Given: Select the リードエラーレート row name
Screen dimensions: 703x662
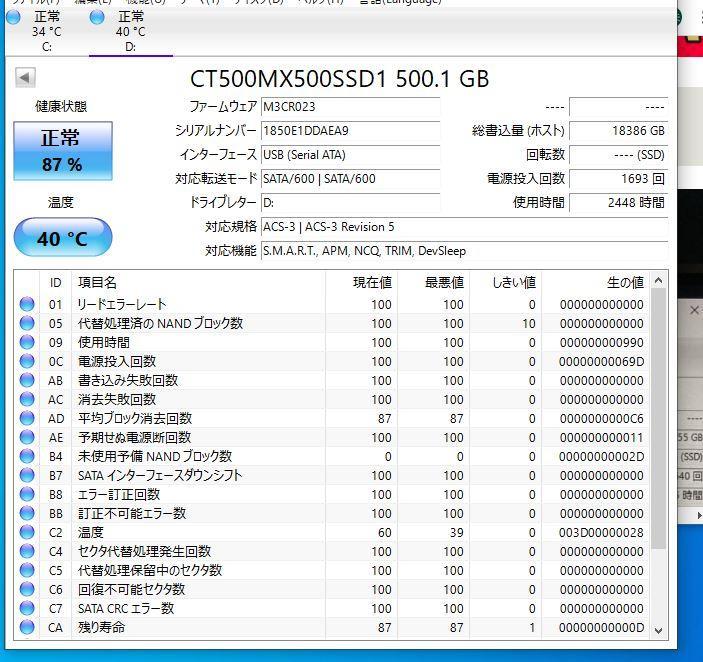Looking at the screenshot, I should pyautogui.click(x=122, y=304).
